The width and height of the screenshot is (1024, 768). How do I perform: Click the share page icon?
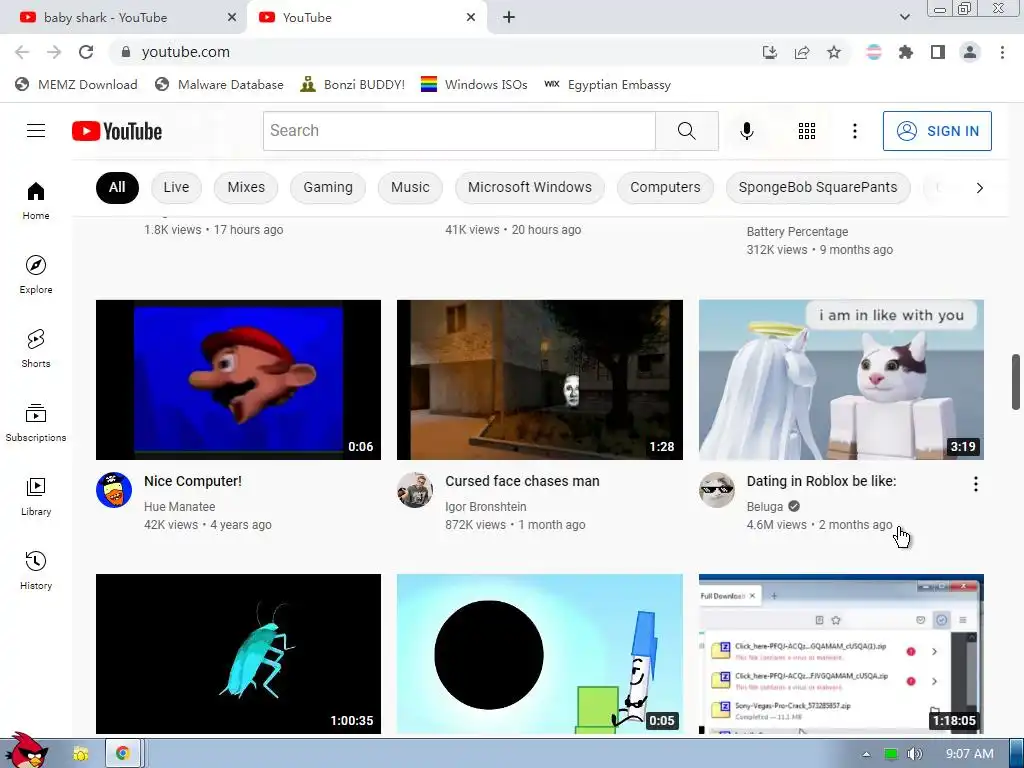click(802, 52)
